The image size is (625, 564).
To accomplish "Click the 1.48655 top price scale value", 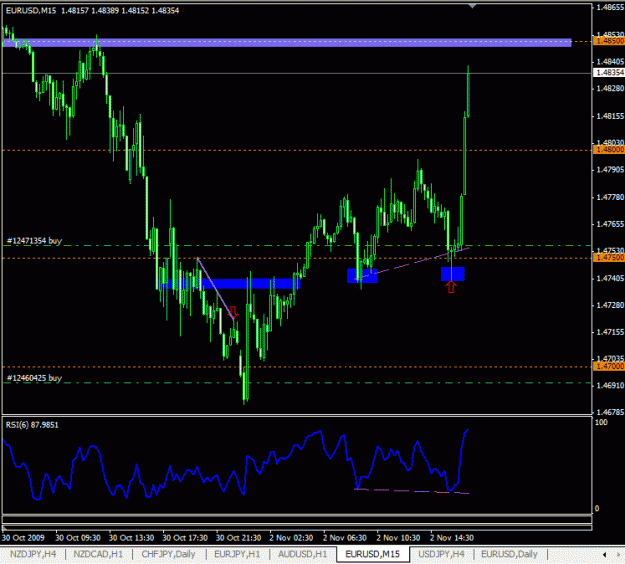I will (610, 7).
